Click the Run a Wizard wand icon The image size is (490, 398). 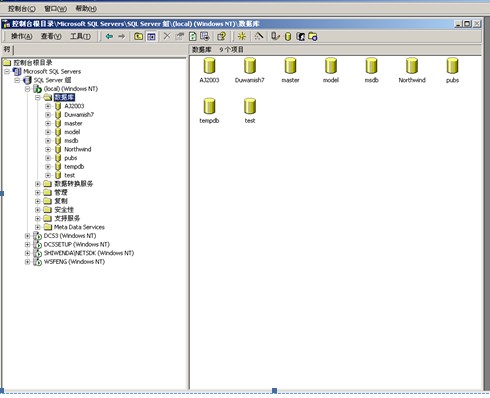pos(259,36)
